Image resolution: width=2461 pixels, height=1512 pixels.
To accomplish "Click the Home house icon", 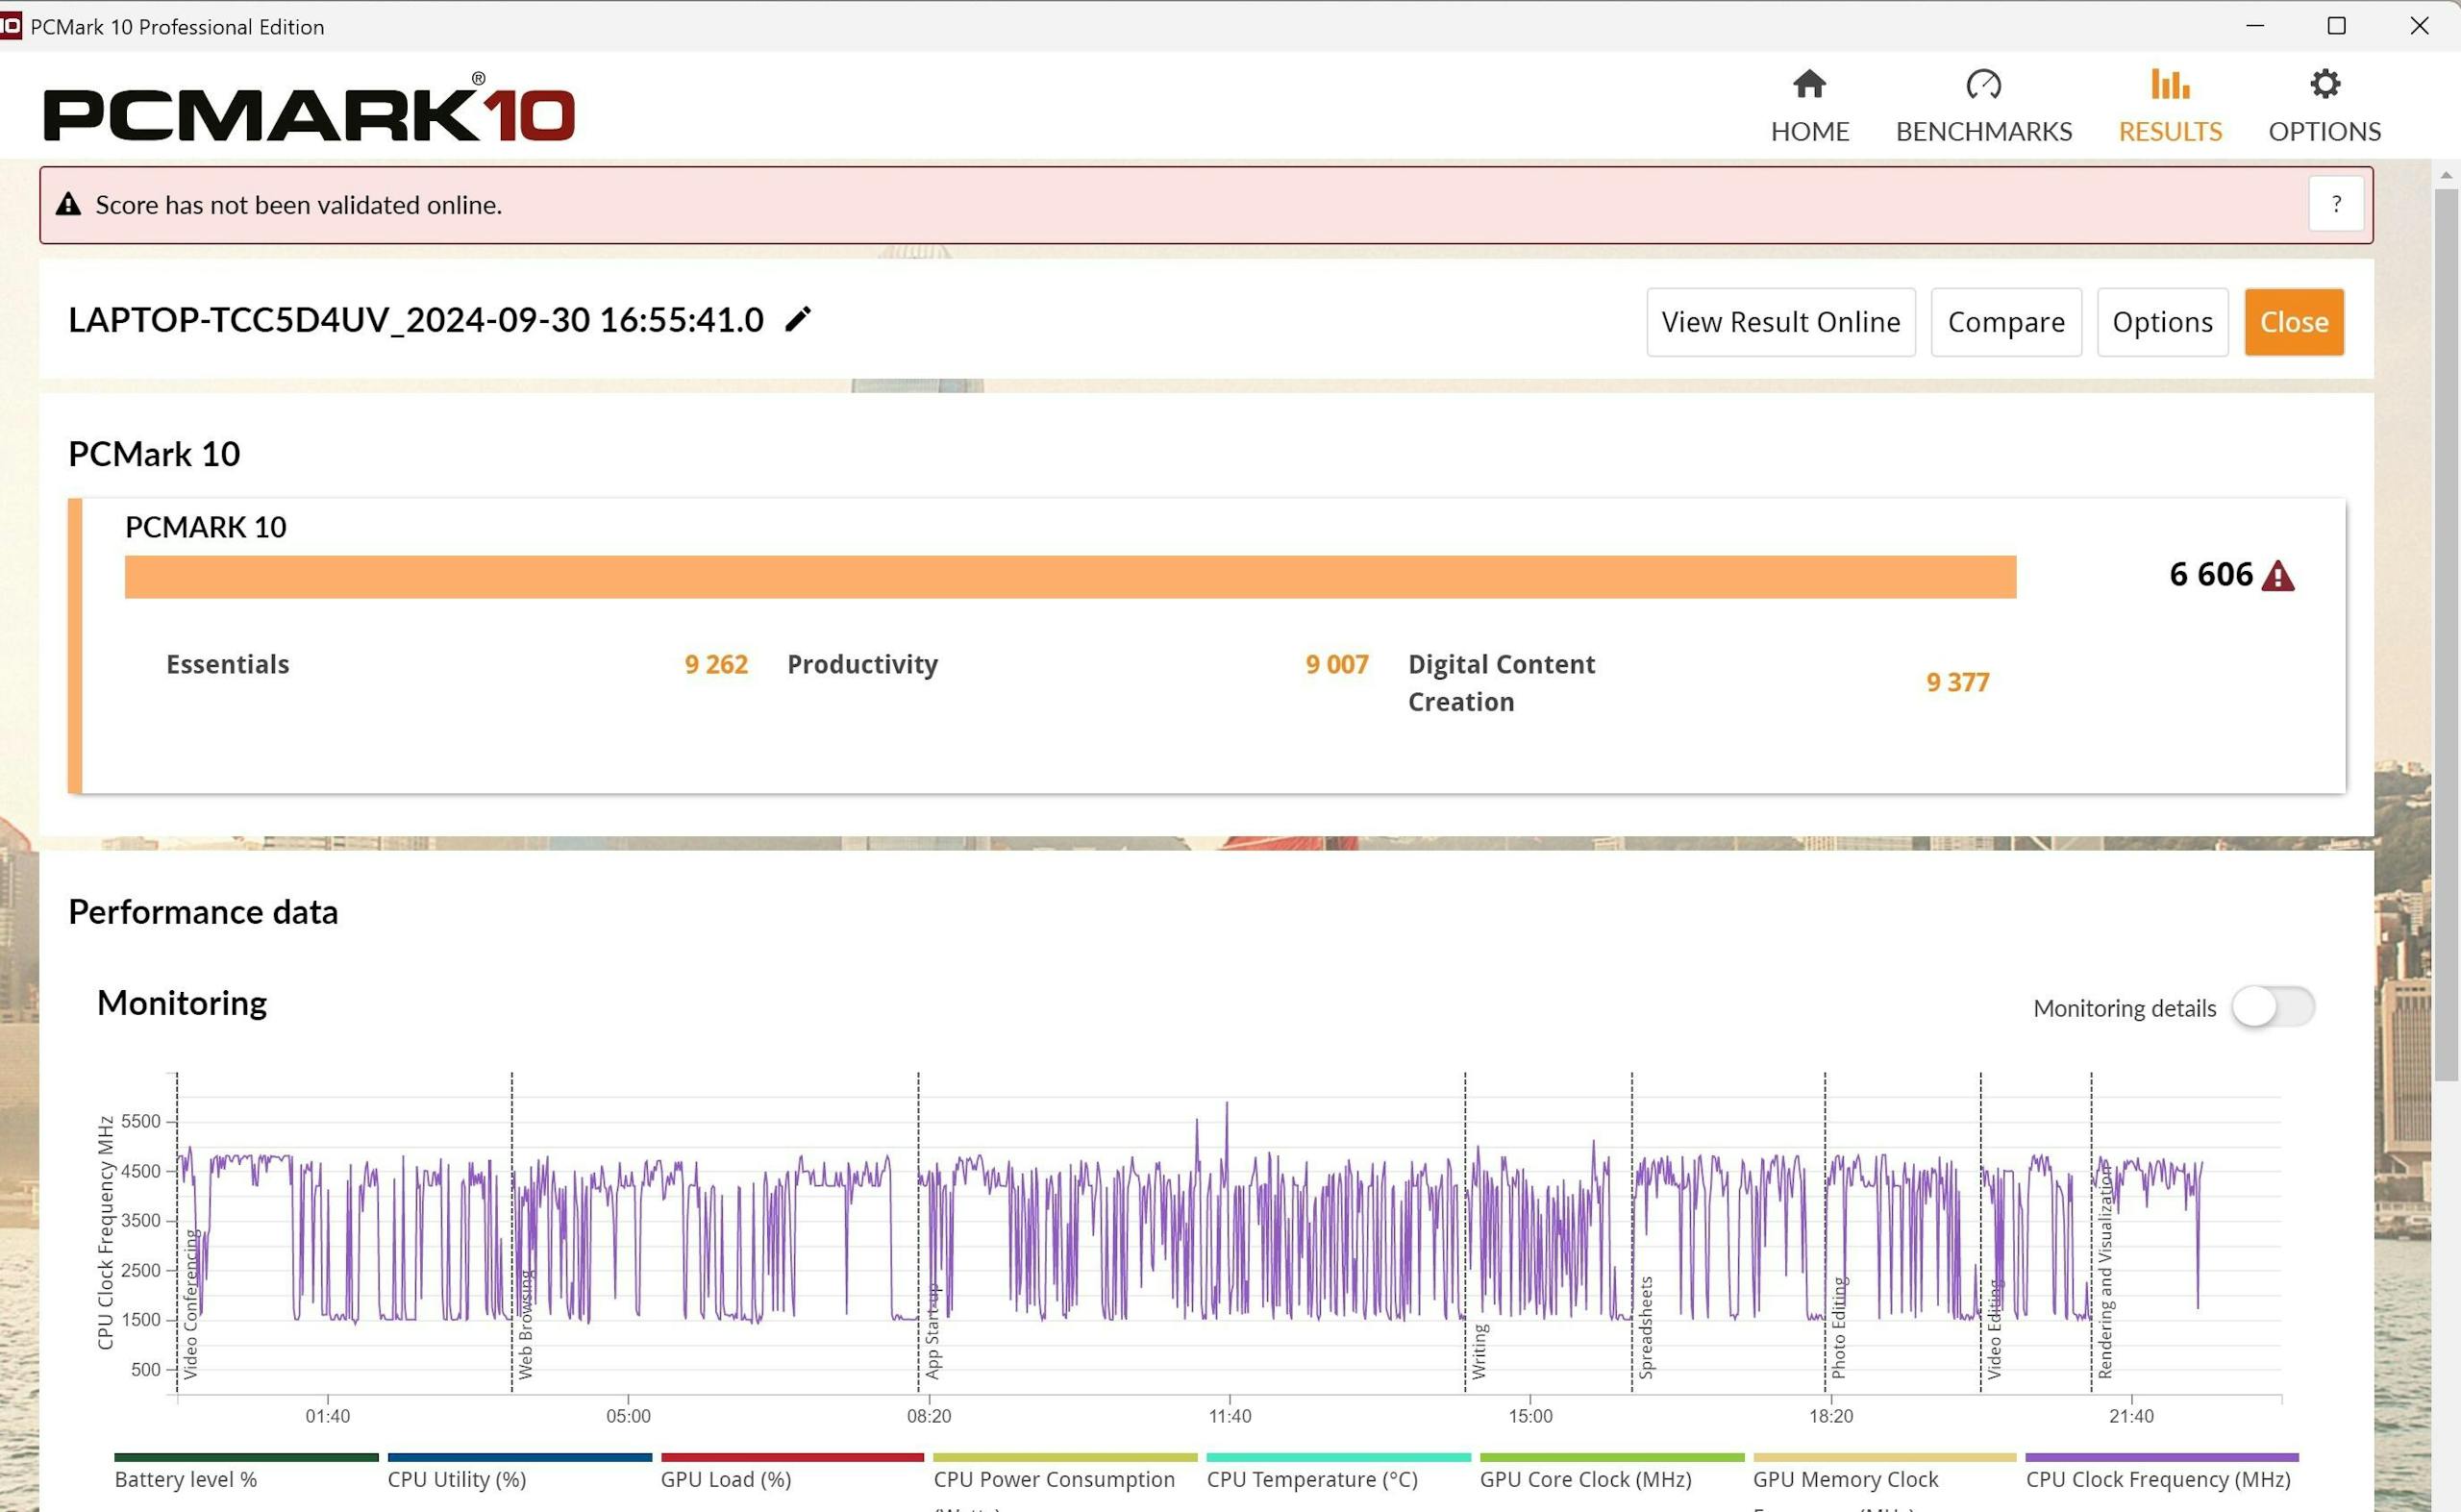I will coord(1809,84).
